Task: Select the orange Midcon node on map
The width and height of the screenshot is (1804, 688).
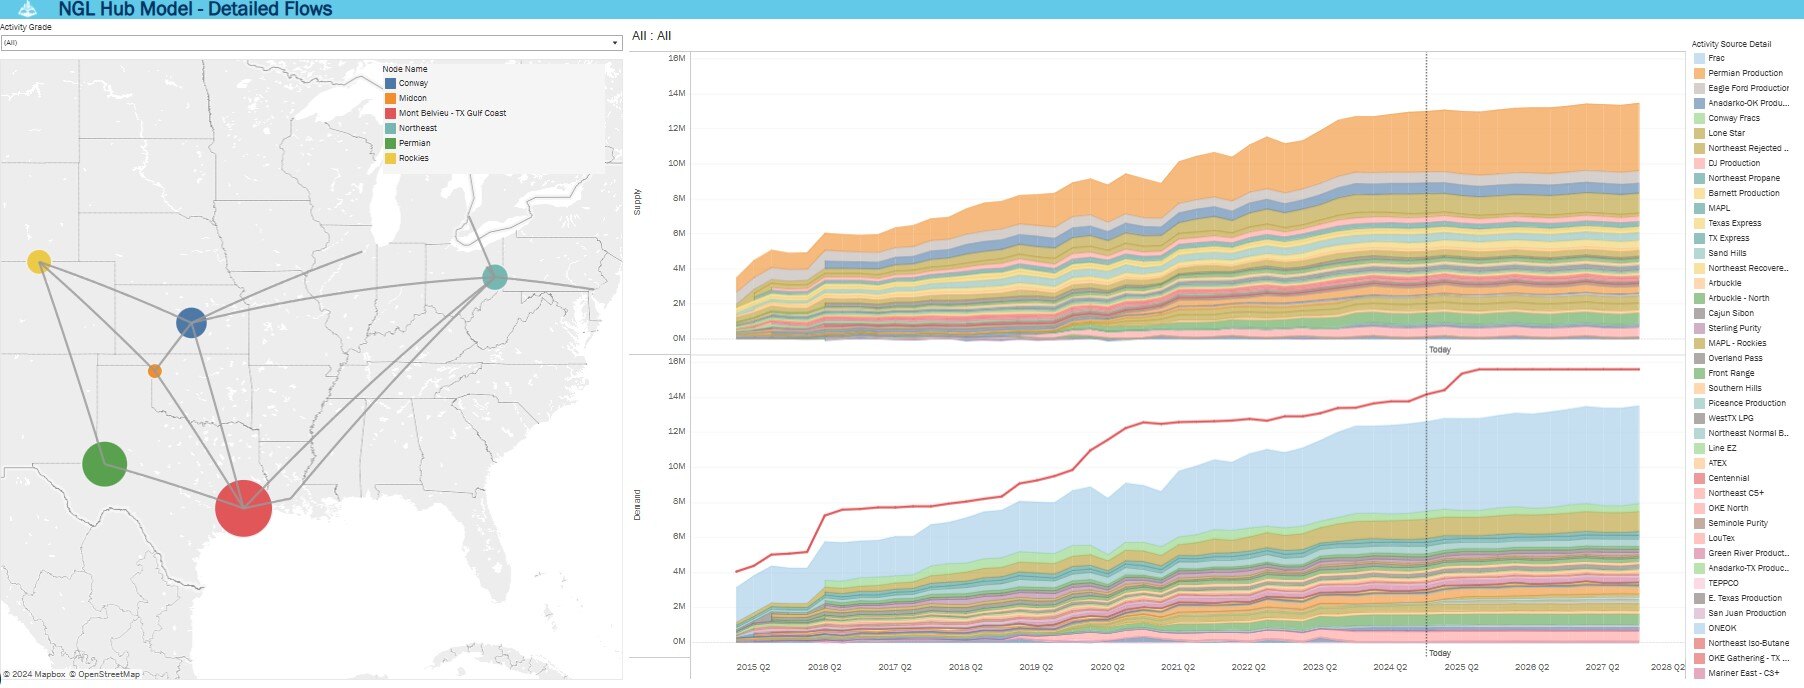Action: tap(154, 371)
